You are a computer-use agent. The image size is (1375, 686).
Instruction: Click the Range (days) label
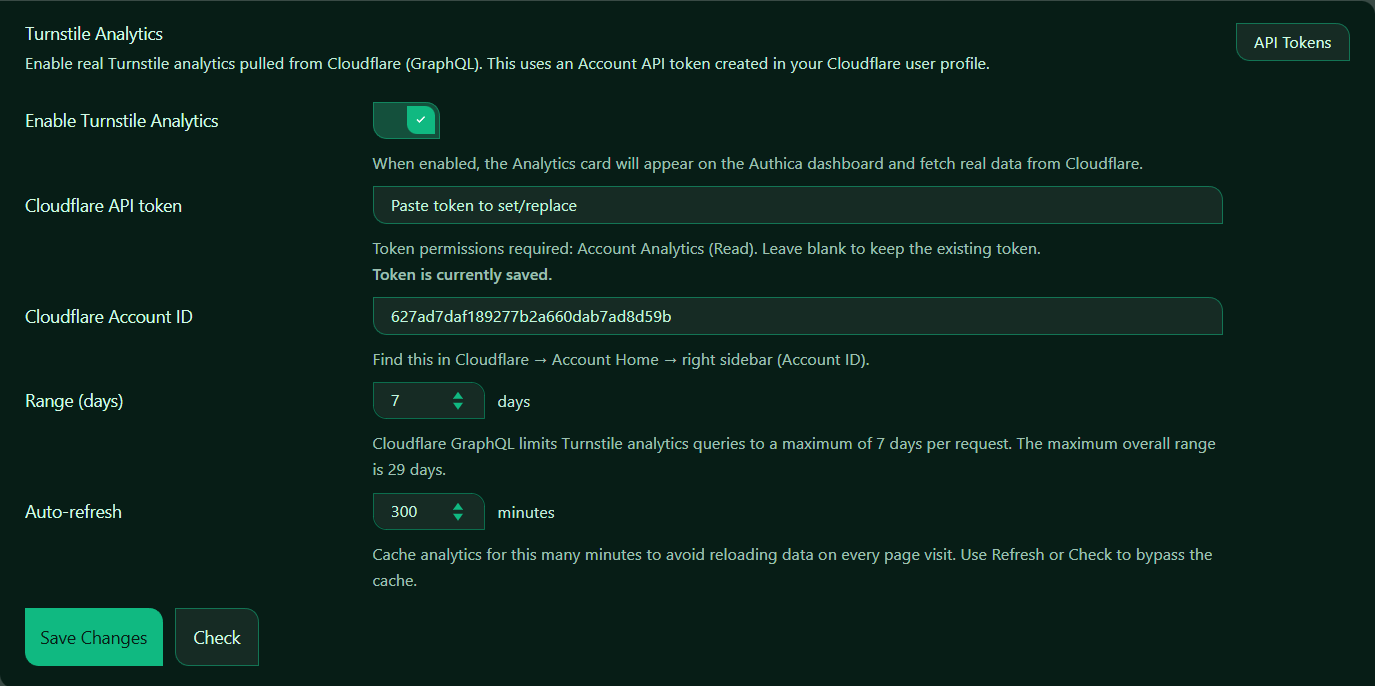pyautogui.click(x=74, y=401)
